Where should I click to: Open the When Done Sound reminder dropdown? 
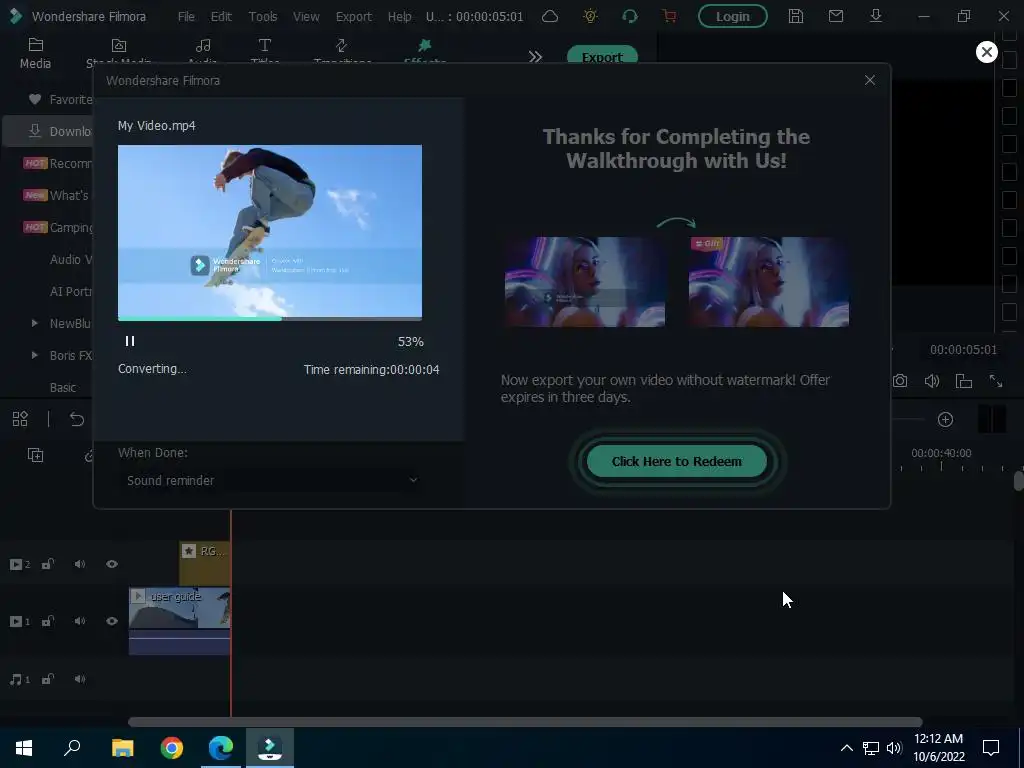[272, 480]
